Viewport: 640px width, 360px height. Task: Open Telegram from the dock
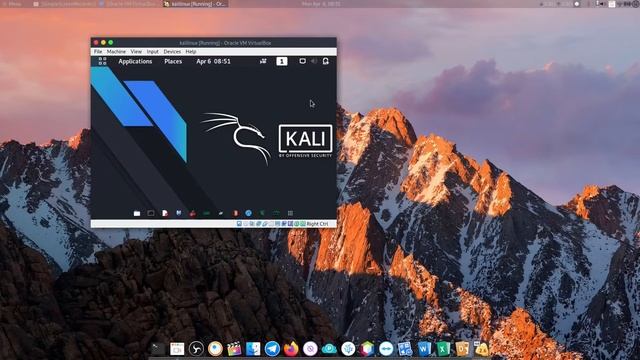272,349
